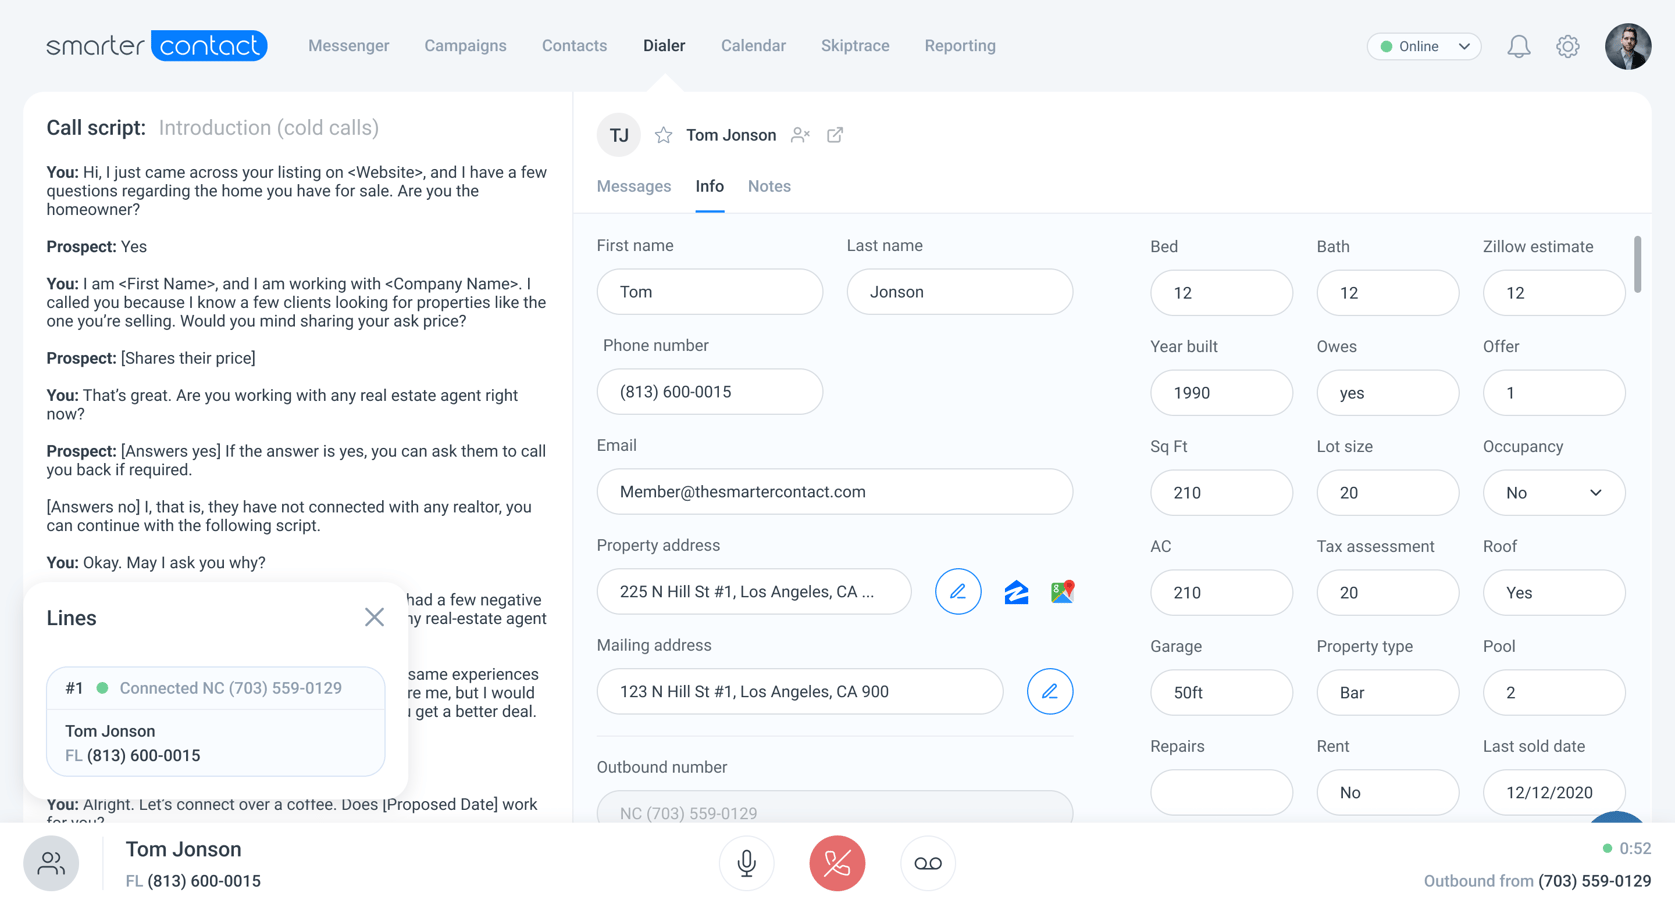View property address on Google Maps

click(1062, 591)
